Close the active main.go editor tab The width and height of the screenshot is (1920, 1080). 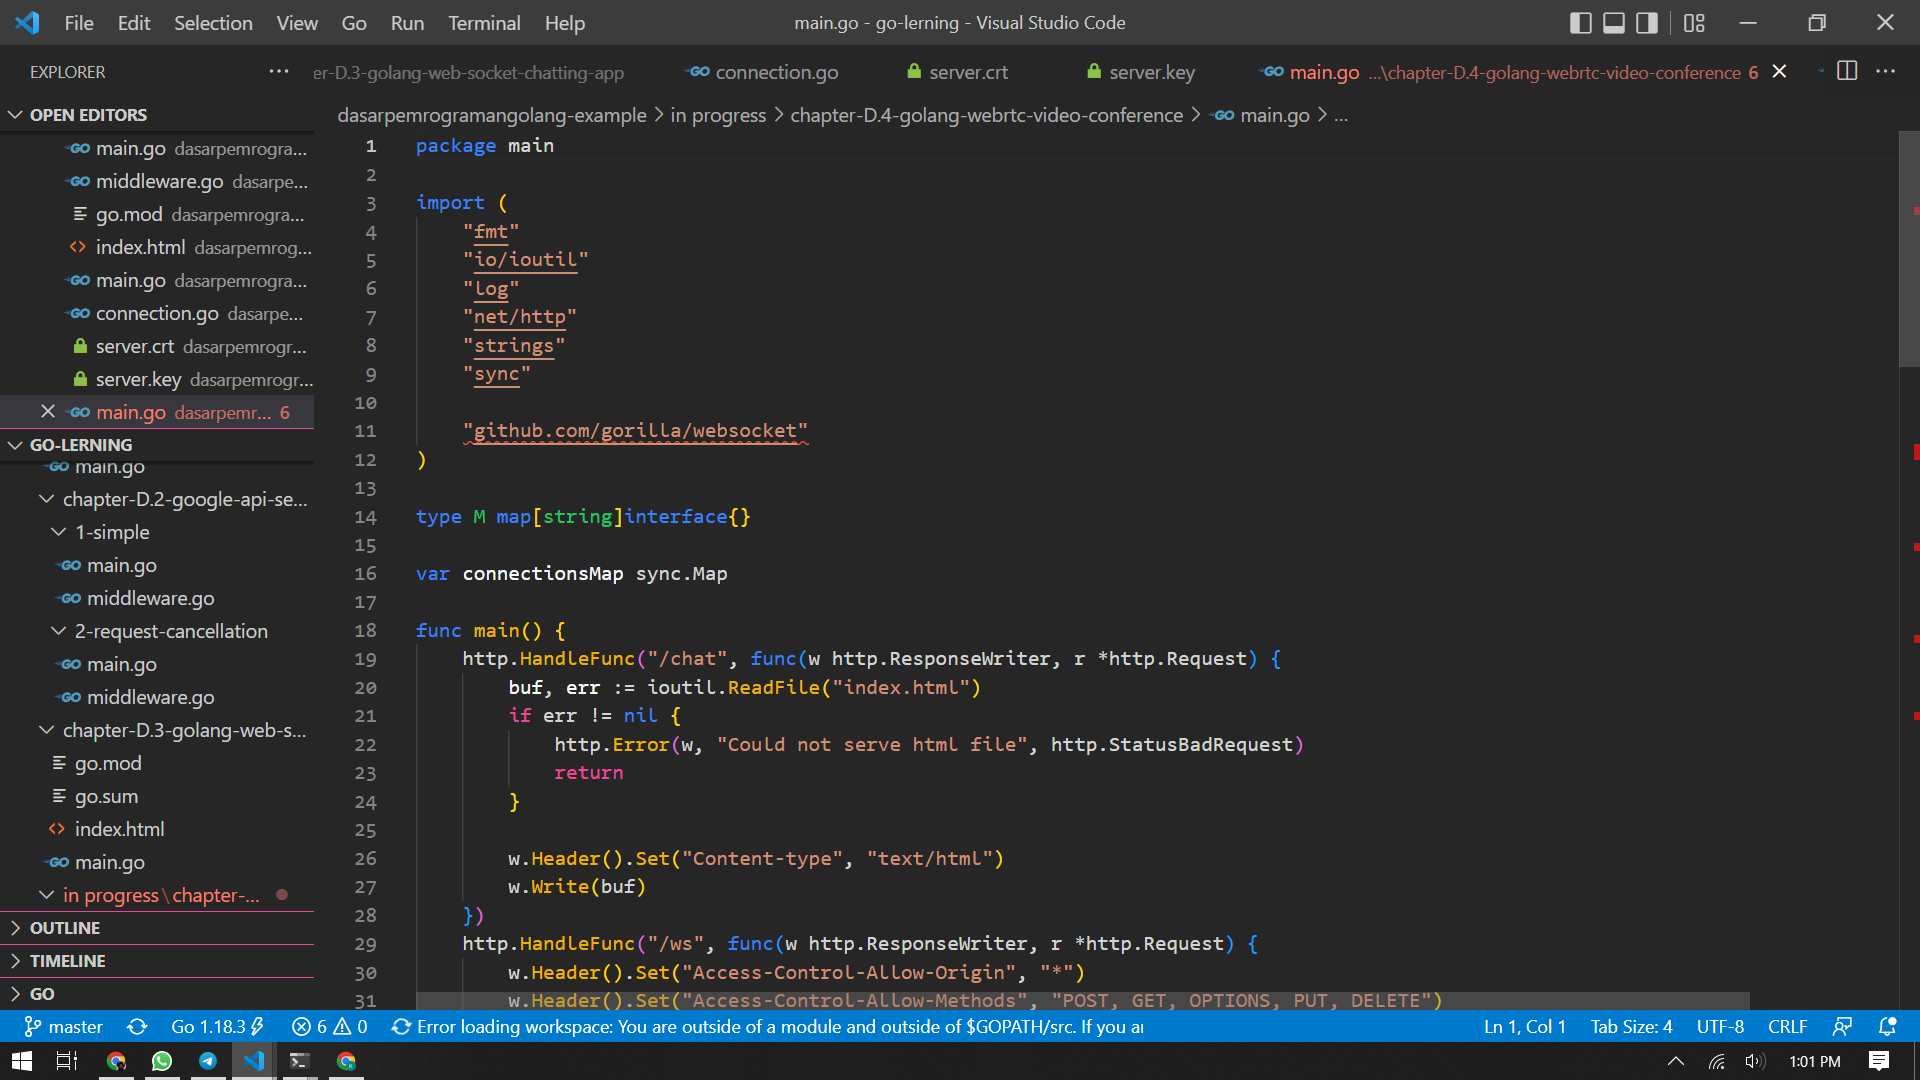coord(1779,72)
